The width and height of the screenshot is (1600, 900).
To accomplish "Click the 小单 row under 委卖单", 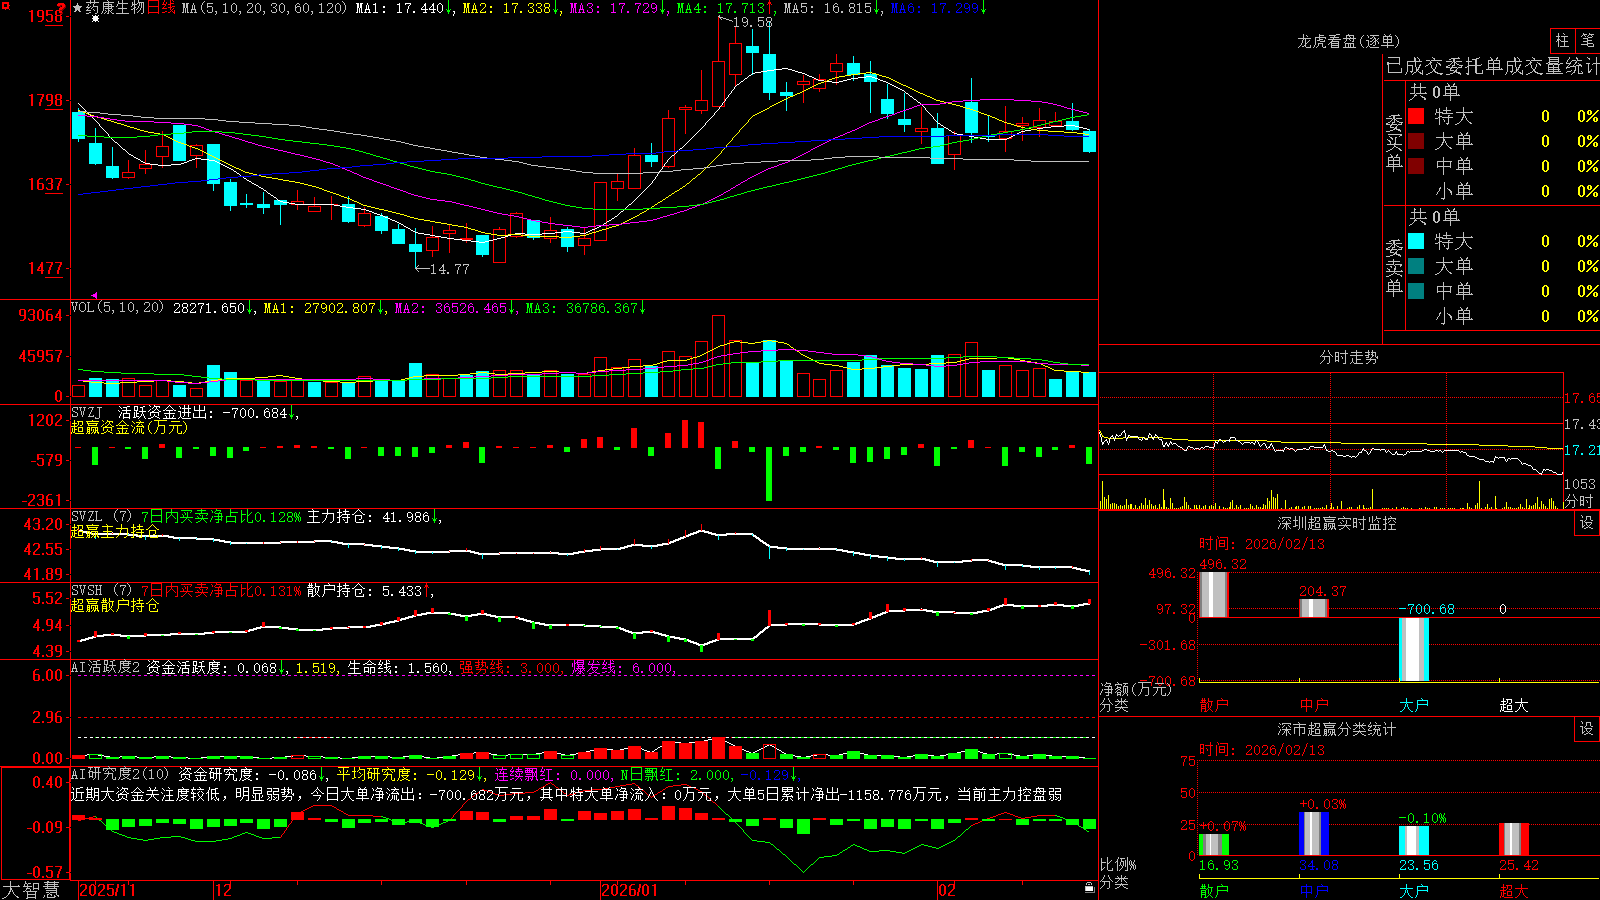I will 1503,316.
